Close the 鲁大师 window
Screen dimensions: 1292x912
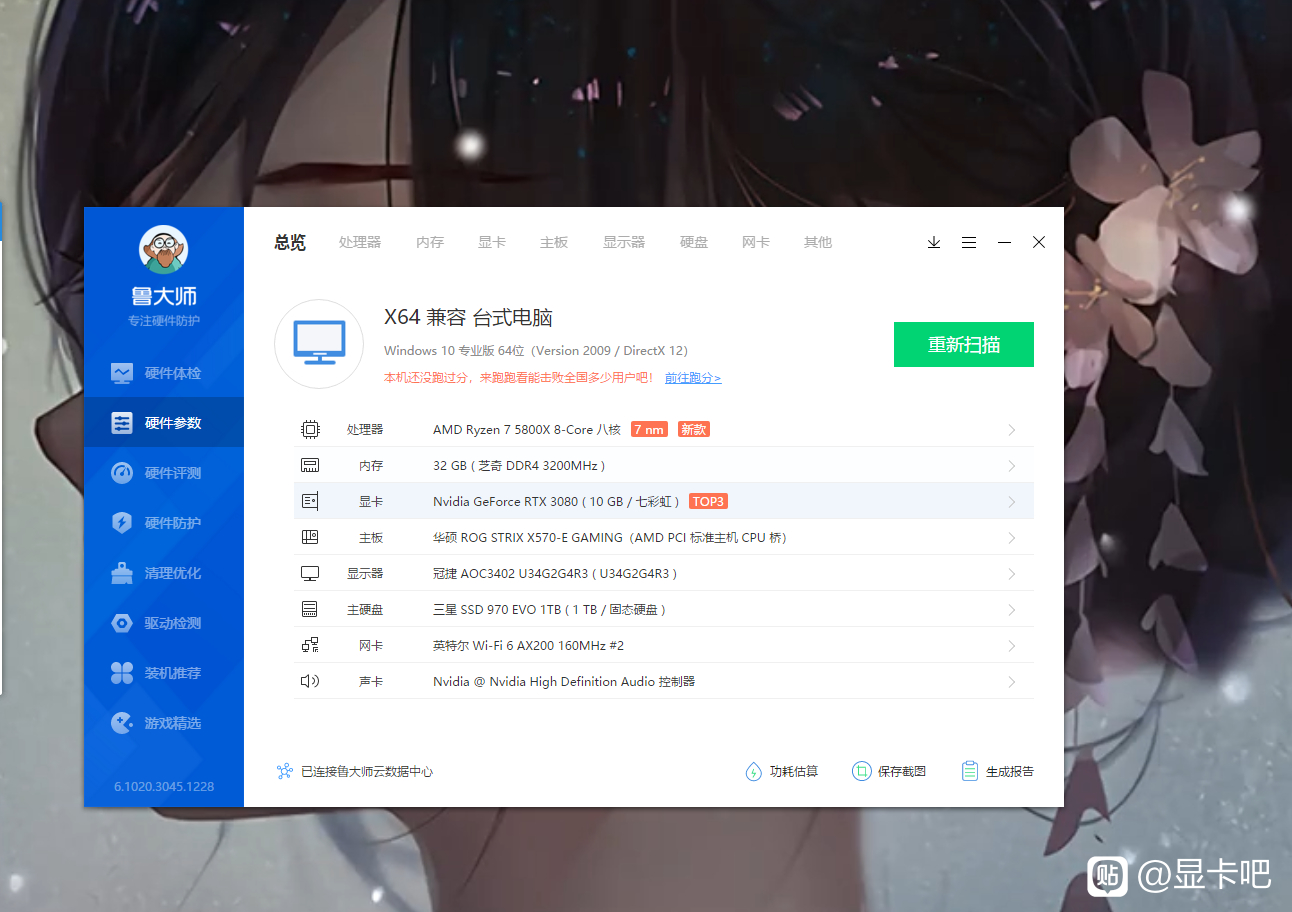pyautogui.click(x=1039, y=242)
